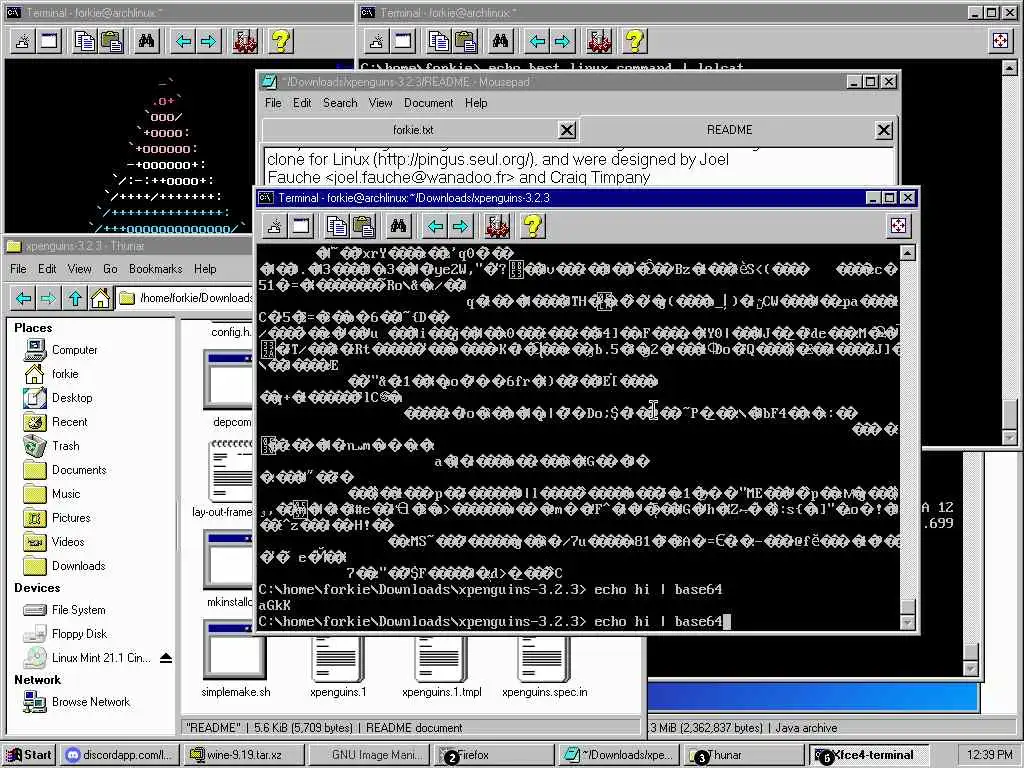This screenshot has height=768, width=1024.
Task: Click the yellow Help question mark in the xpenguins-3.2.3 terminal
Action: 532,226
